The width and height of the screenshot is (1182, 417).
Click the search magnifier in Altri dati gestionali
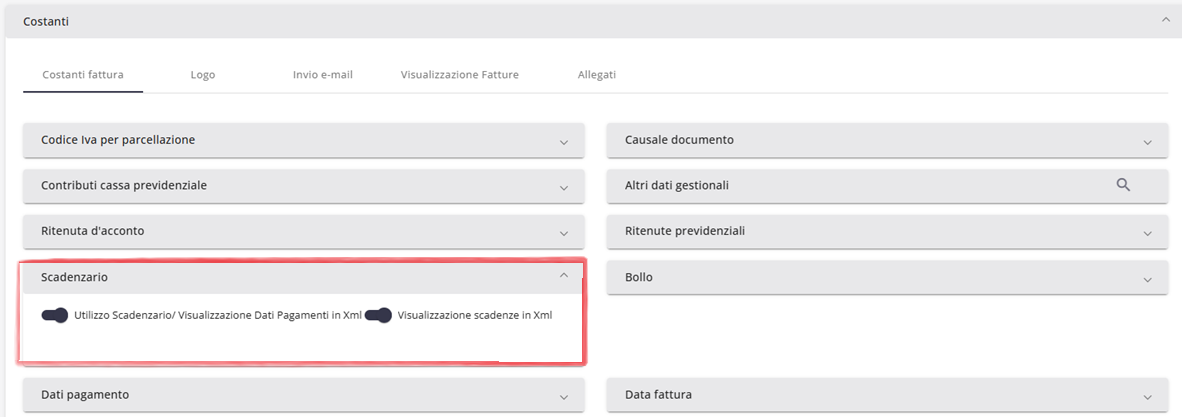pos(1123,185)
